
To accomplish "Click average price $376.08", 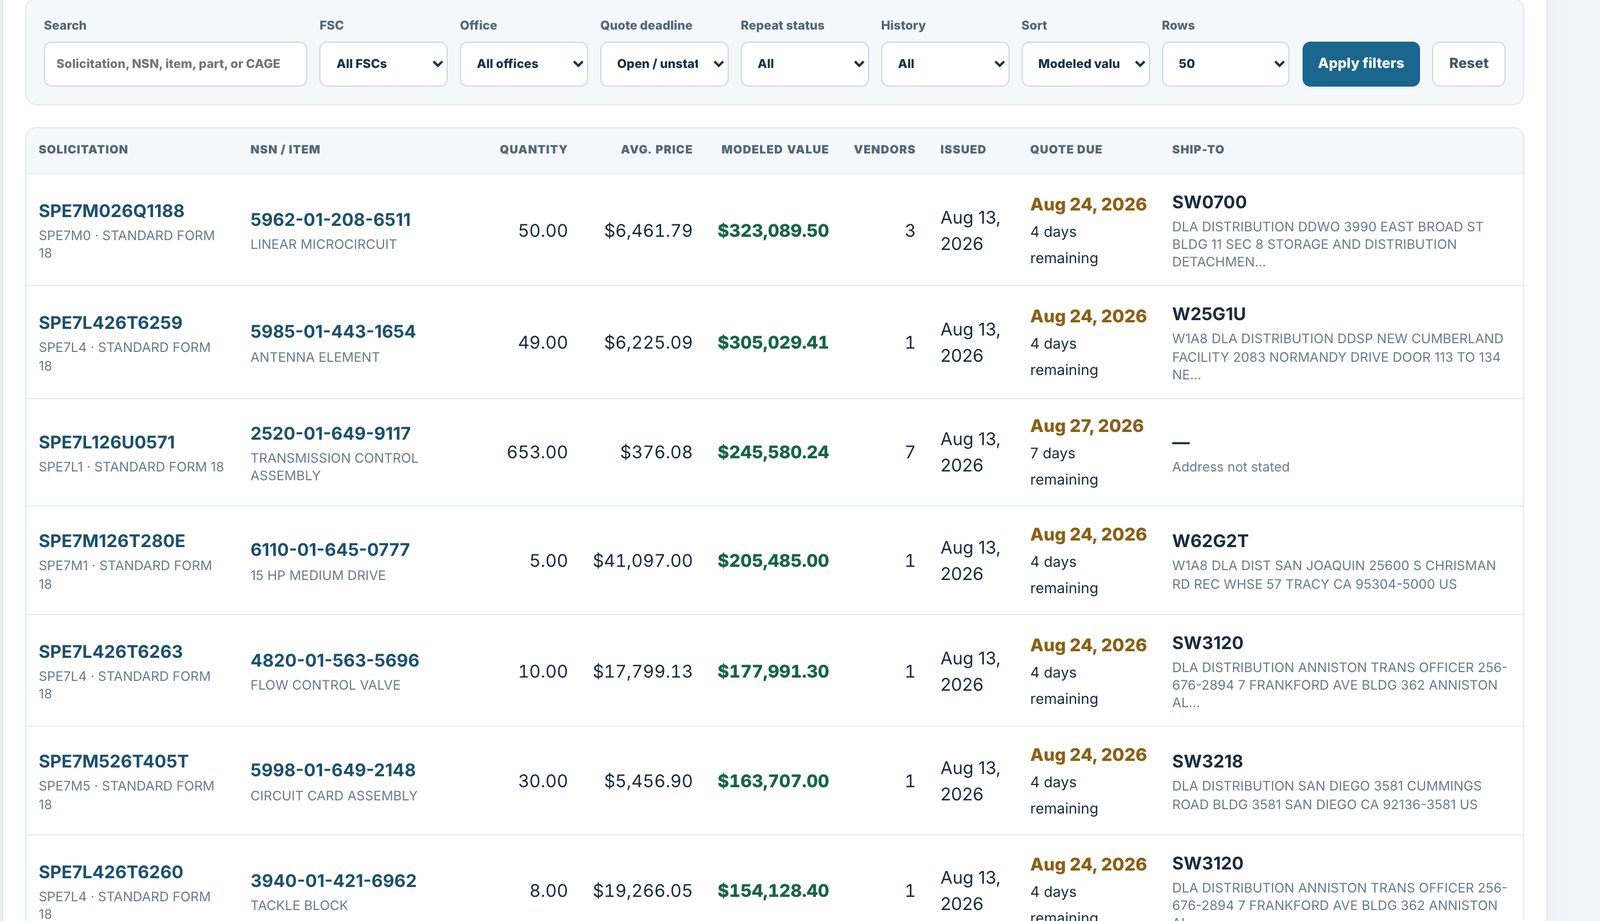I will tap(656, 453).
